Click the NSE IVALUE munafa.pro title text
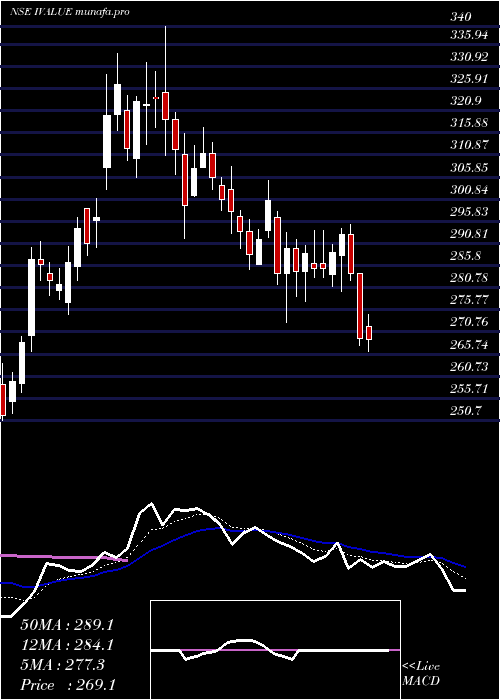Image resolution: width=500 pixels, height=700 pixels. (x=70, y=12)
